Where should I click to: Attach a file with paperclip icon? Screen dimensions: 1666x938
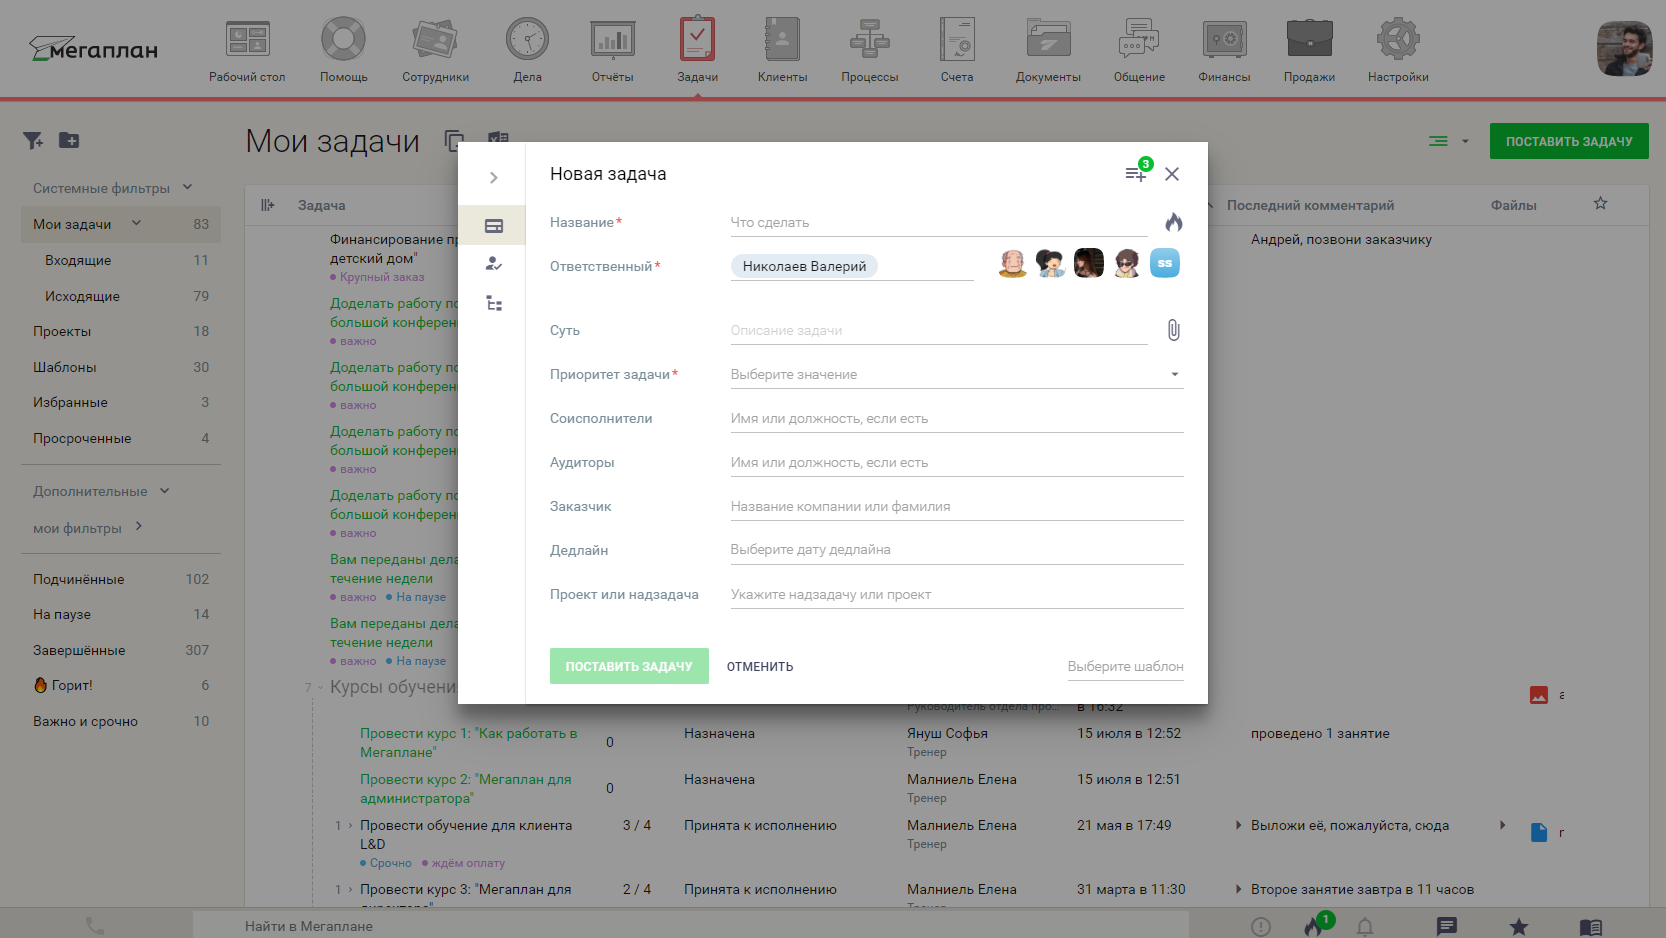click(1174, 330)
